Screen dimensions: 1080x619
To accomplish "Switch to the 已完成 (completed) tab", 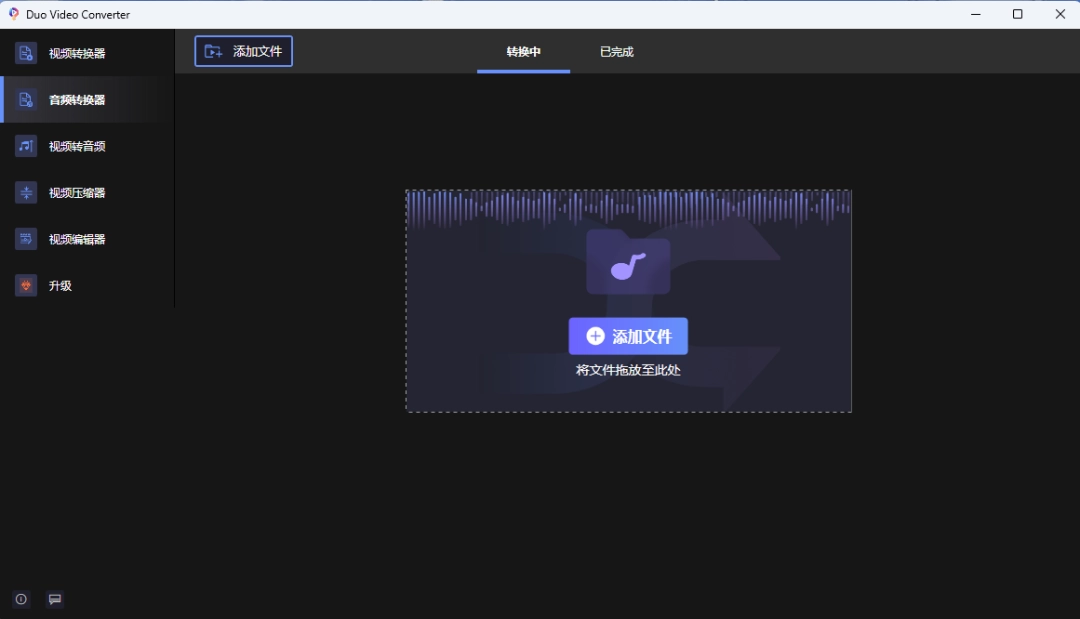I will 617,52.
